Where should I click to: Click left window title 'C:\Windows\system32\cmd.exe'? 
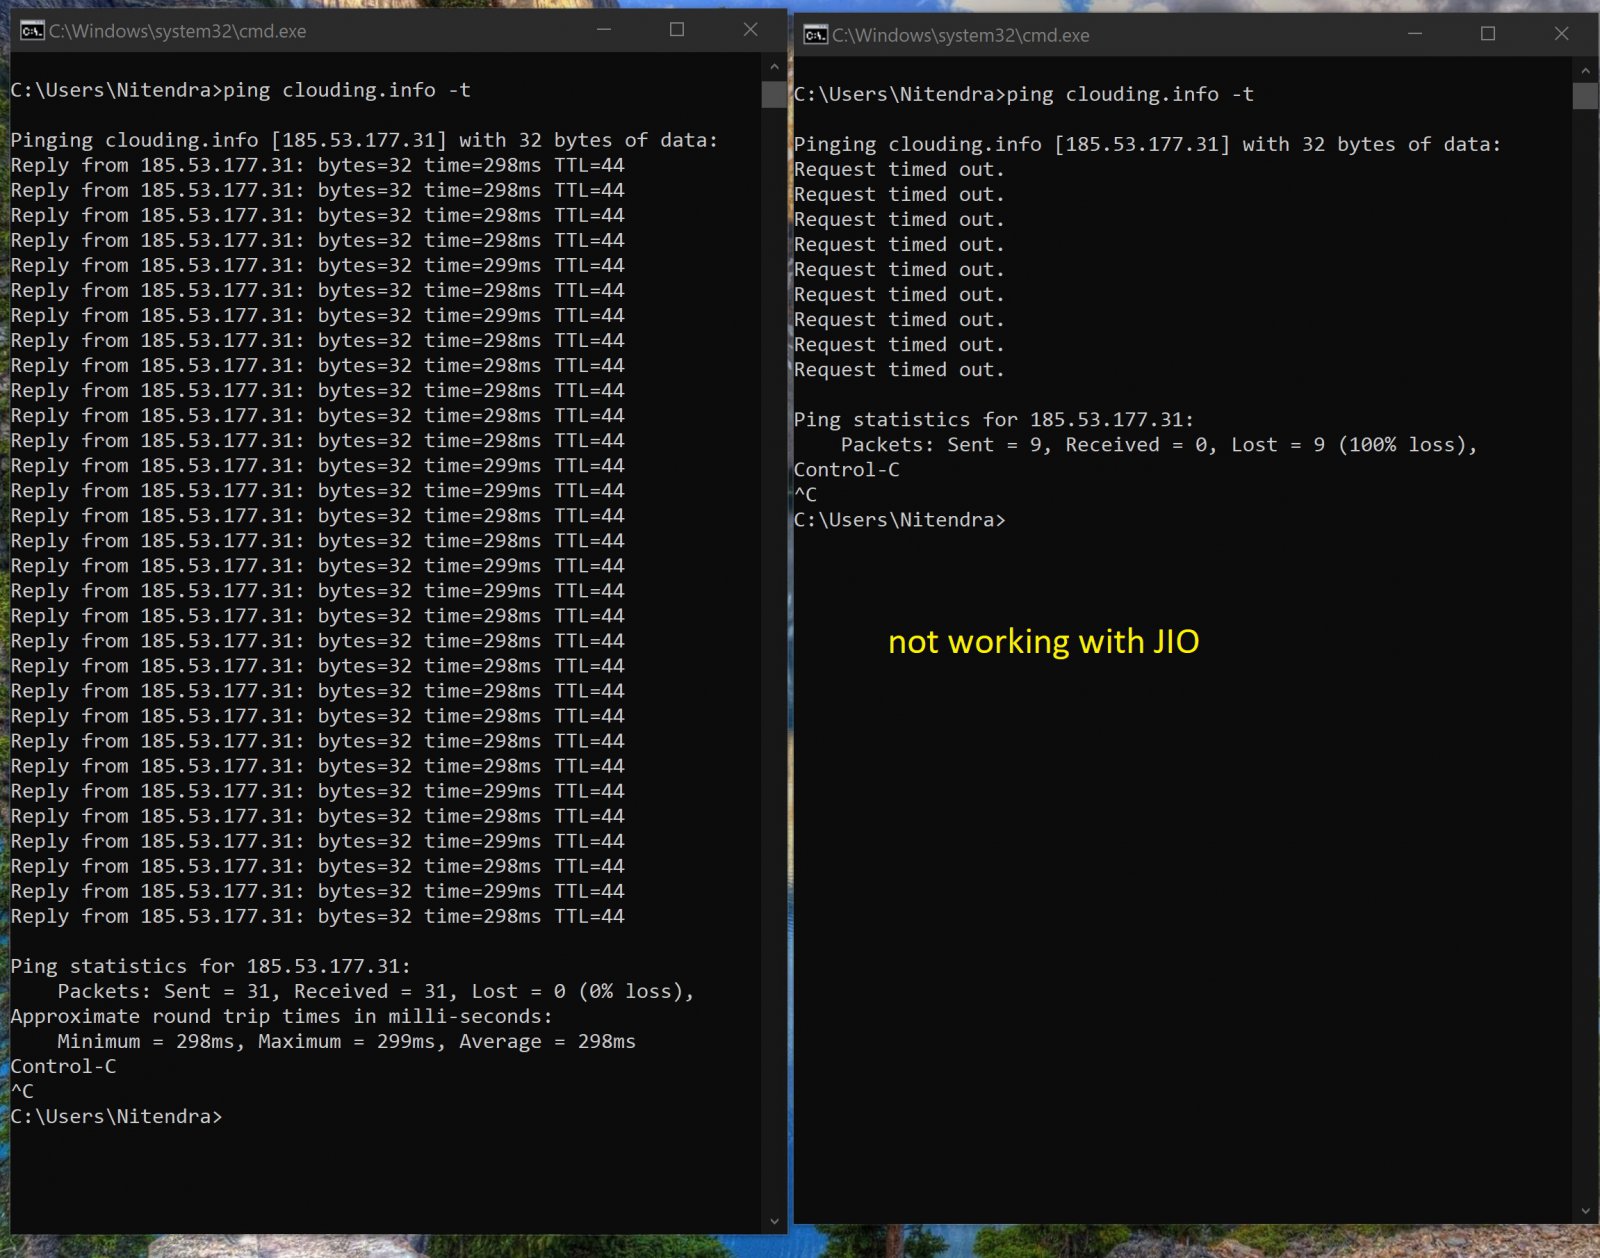coord(178,31)
